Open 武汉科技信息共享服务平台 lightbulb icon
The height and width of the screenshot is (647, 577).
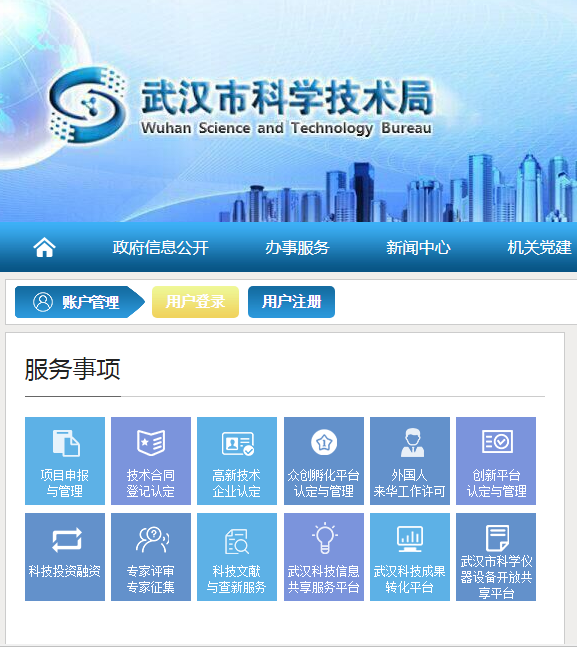[325, 538]
